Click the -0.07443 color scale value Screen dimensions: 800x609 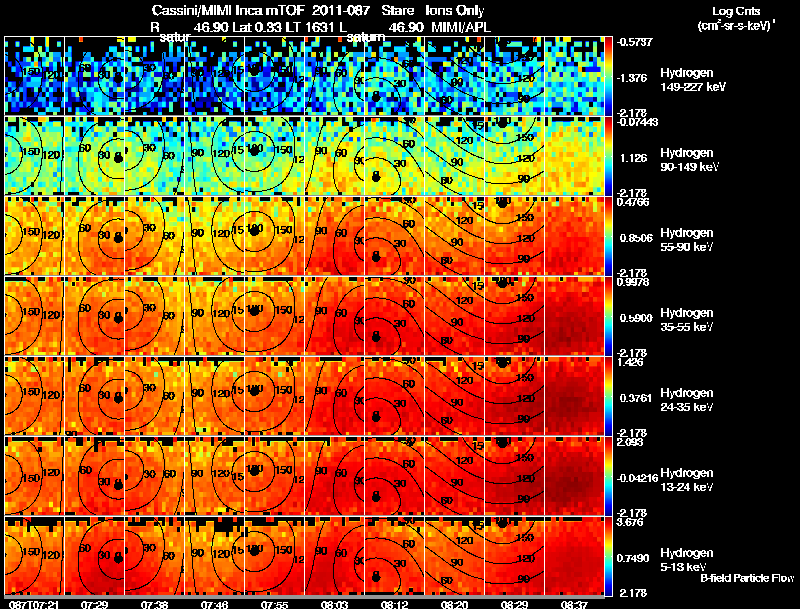click(637, 122)
